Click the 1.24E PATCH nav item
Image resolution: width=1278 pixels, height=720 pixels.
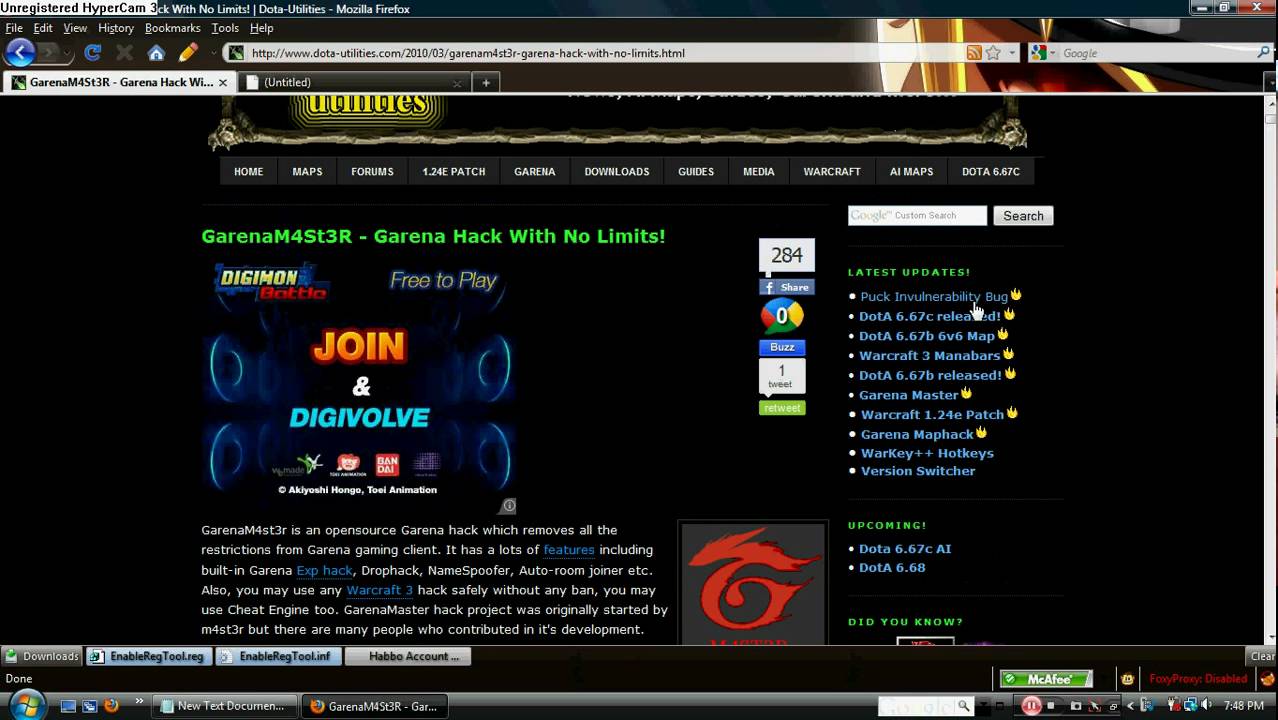tap(454, 172)
